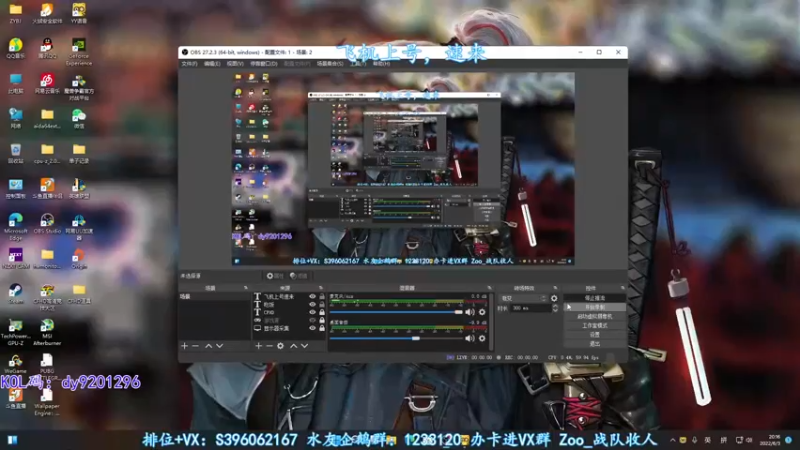The image size is (800, 450).
Task: Open Windows Start menu on taskbar
Action: coord(12,440)
